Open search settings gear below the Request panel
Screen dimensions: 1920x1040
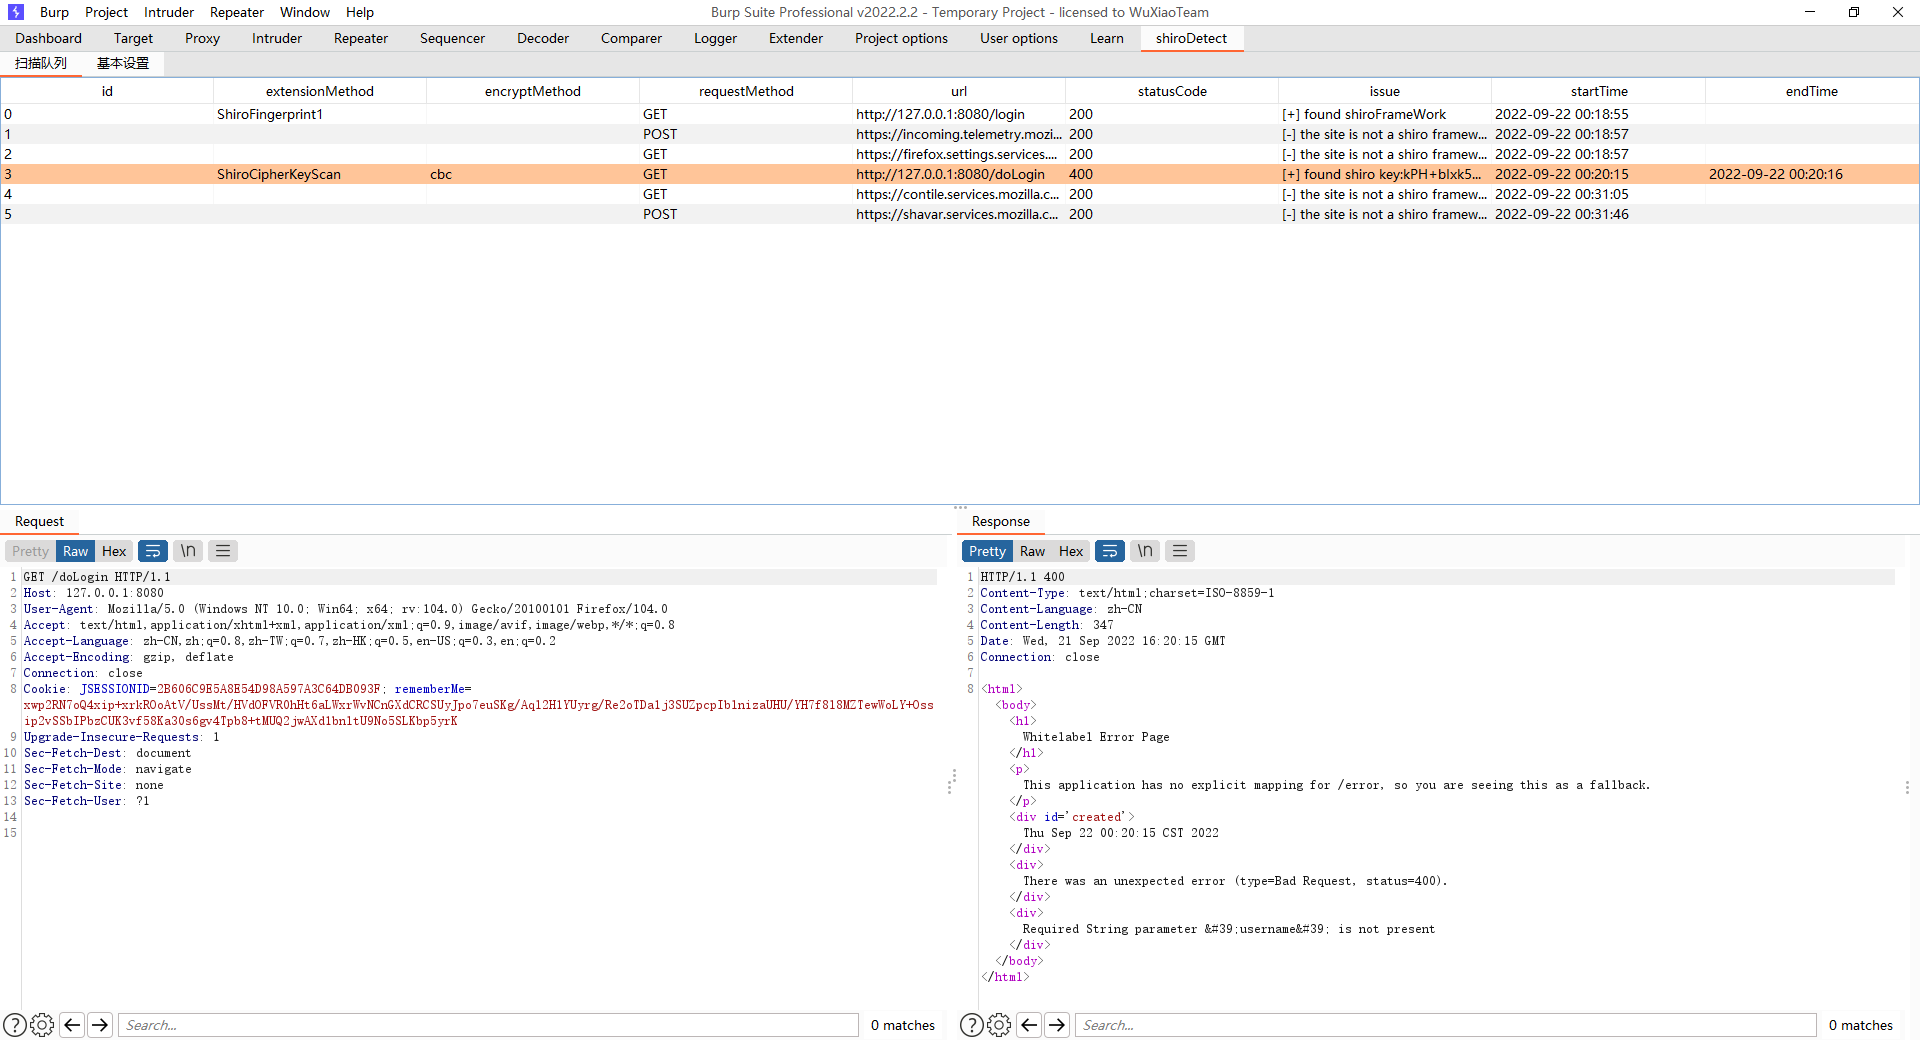click(x=42, y=1025)
